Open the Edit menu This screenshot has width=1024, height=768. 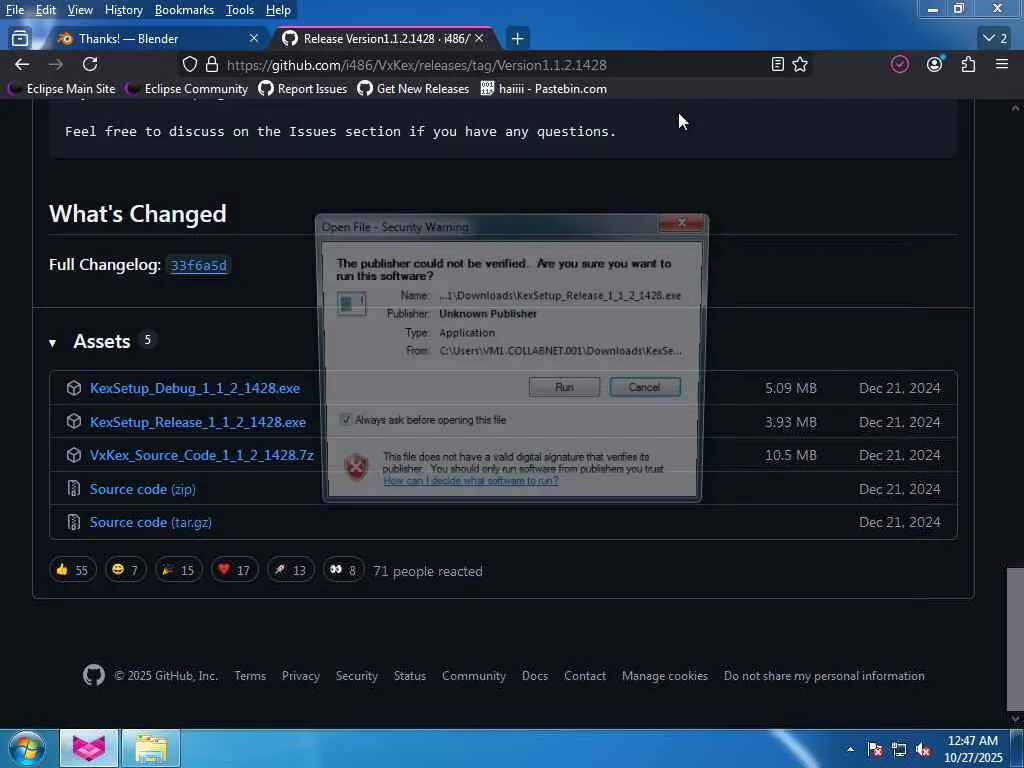pyautogui.click(x=46, y=10)
